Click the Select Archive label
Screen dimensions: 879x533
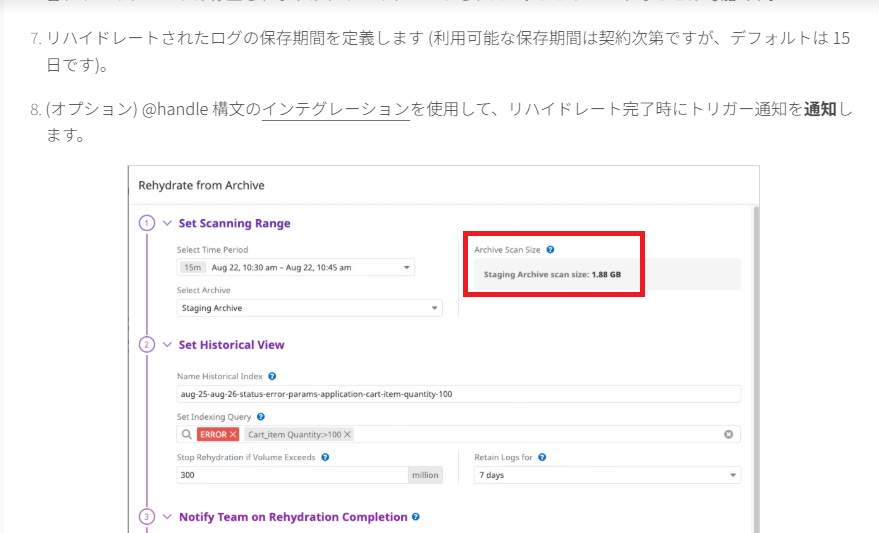pos(203,290)
